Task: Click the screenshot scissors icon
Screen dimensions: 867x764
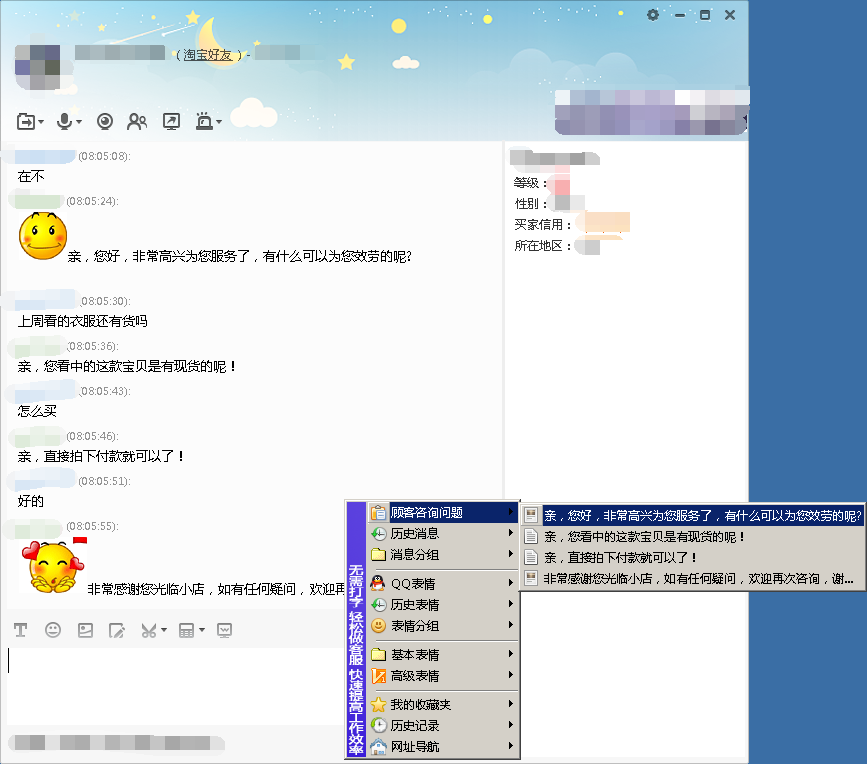Action: click(x=148, y=630)
